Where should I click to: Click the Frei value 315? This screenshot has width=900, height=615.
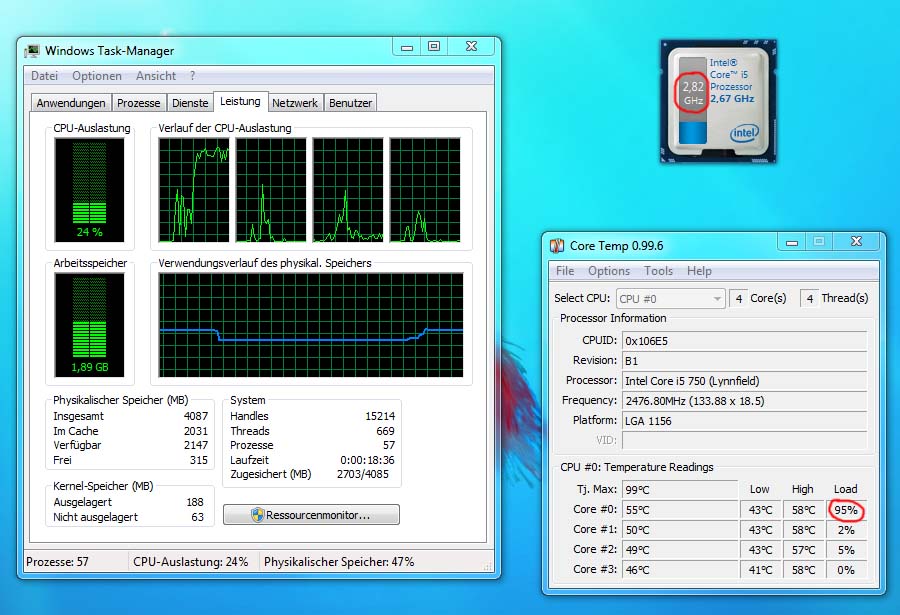199,460
